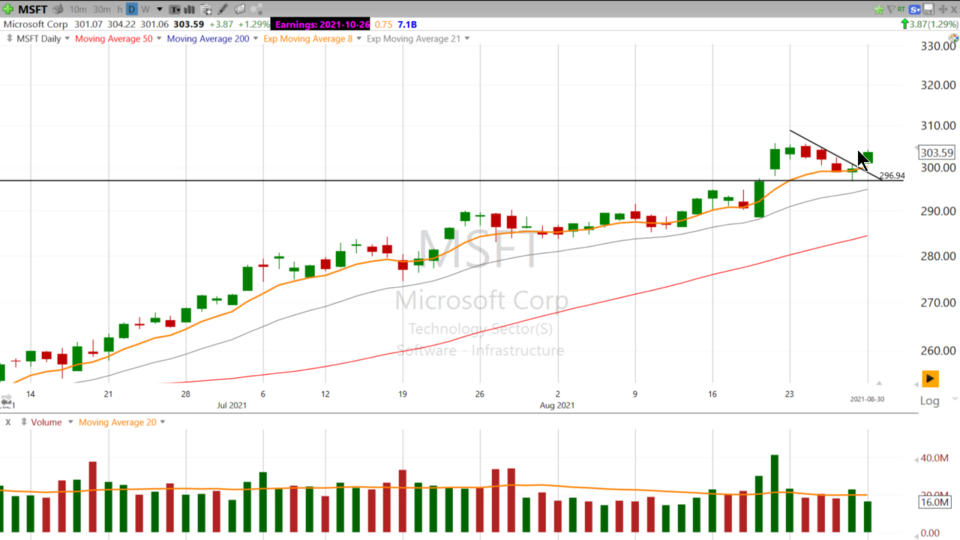Viewport: 960px width, 540px height.
Task: Select the pencil drawing tool
Action: (223, 9)
